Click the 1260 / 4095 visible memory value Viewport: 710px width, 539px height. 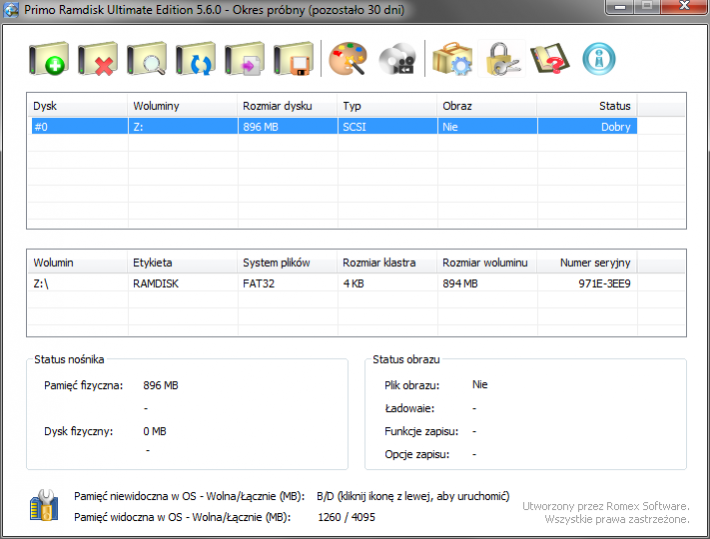pos(346,517)
